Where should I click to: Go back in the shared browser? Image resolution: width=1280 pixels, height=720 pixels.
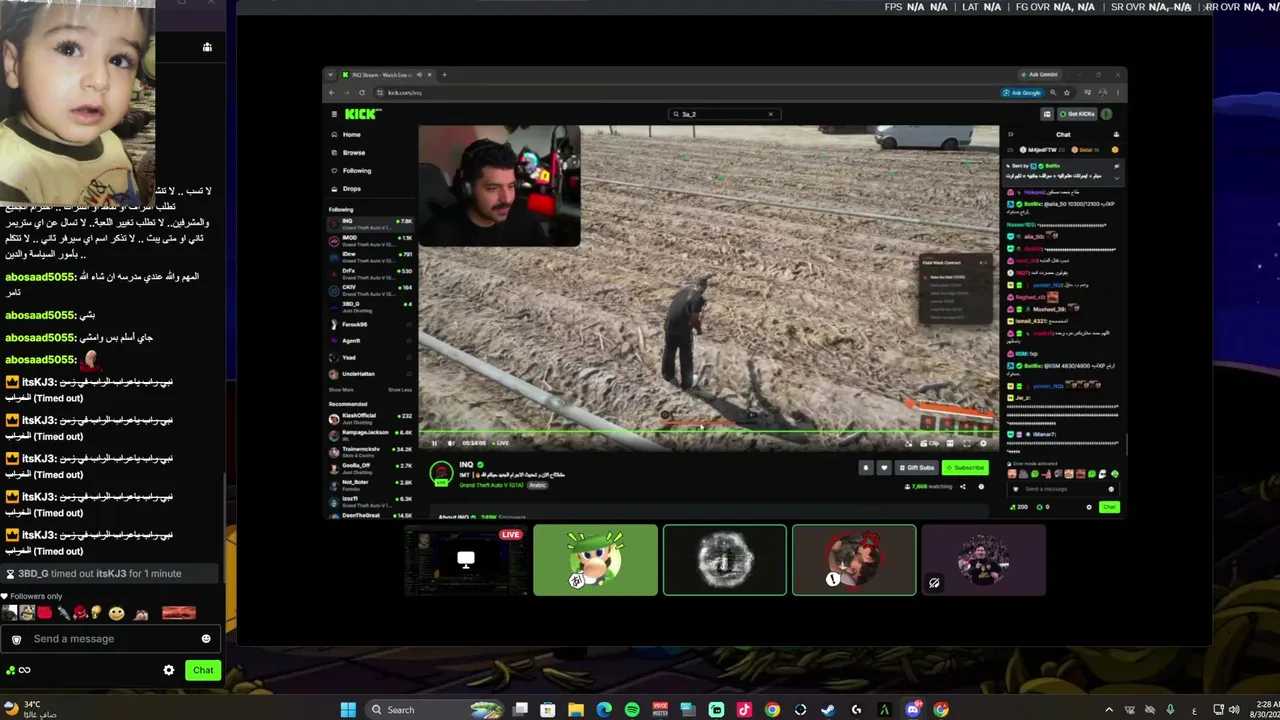332,93
